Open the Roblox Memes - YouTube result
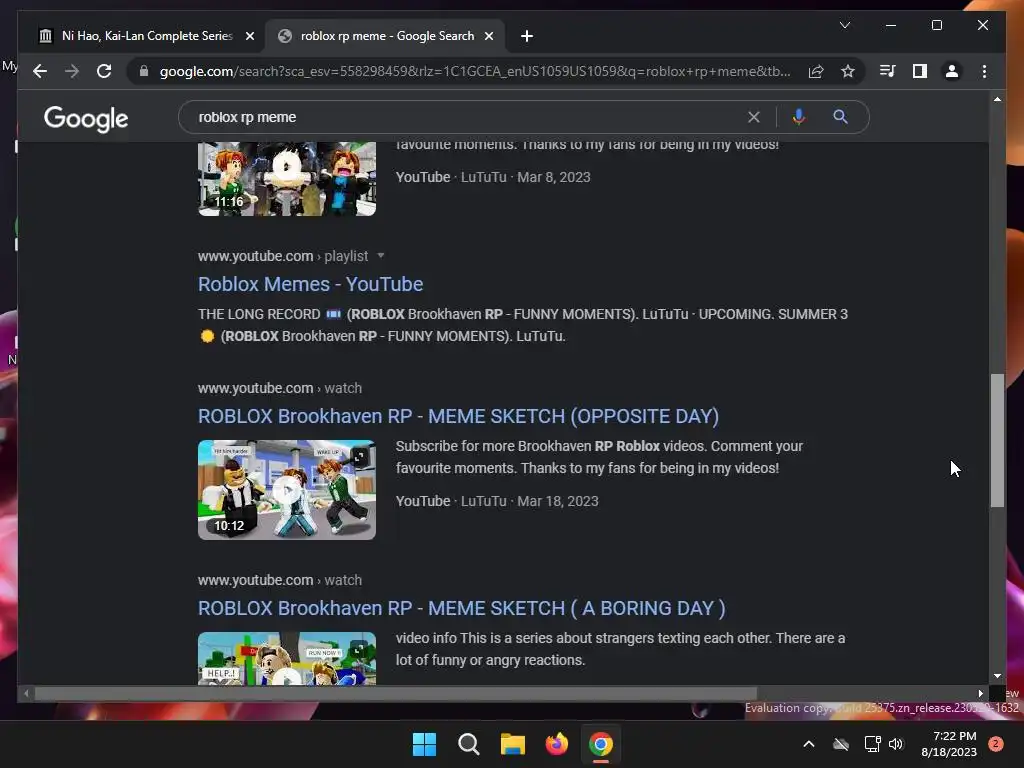 310,284
